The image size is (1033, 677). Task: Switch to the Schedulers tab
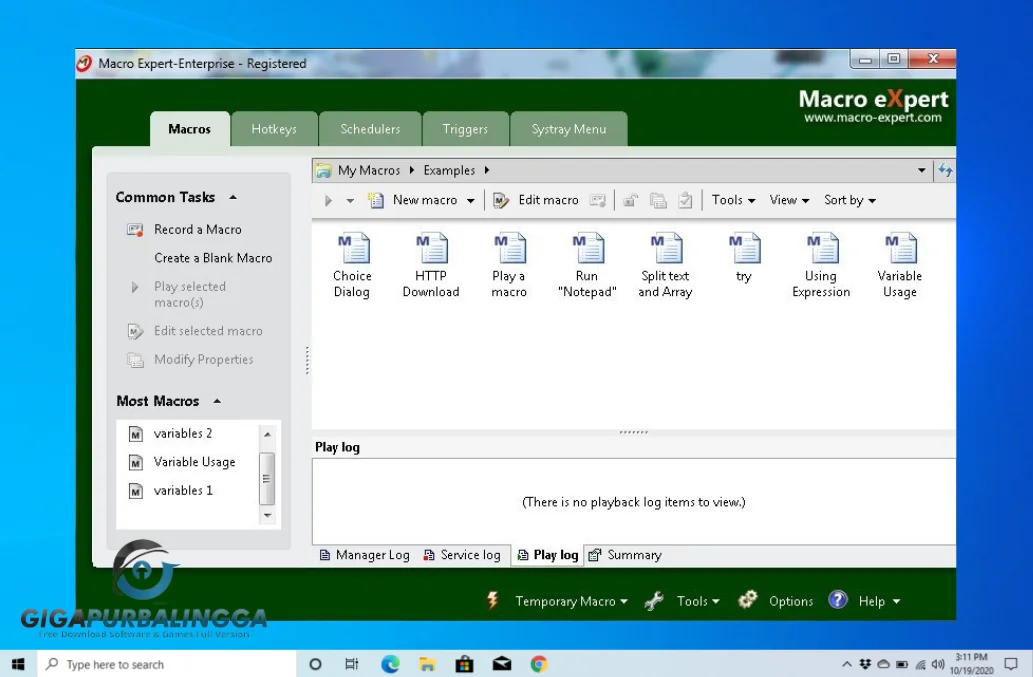point(370,129)
